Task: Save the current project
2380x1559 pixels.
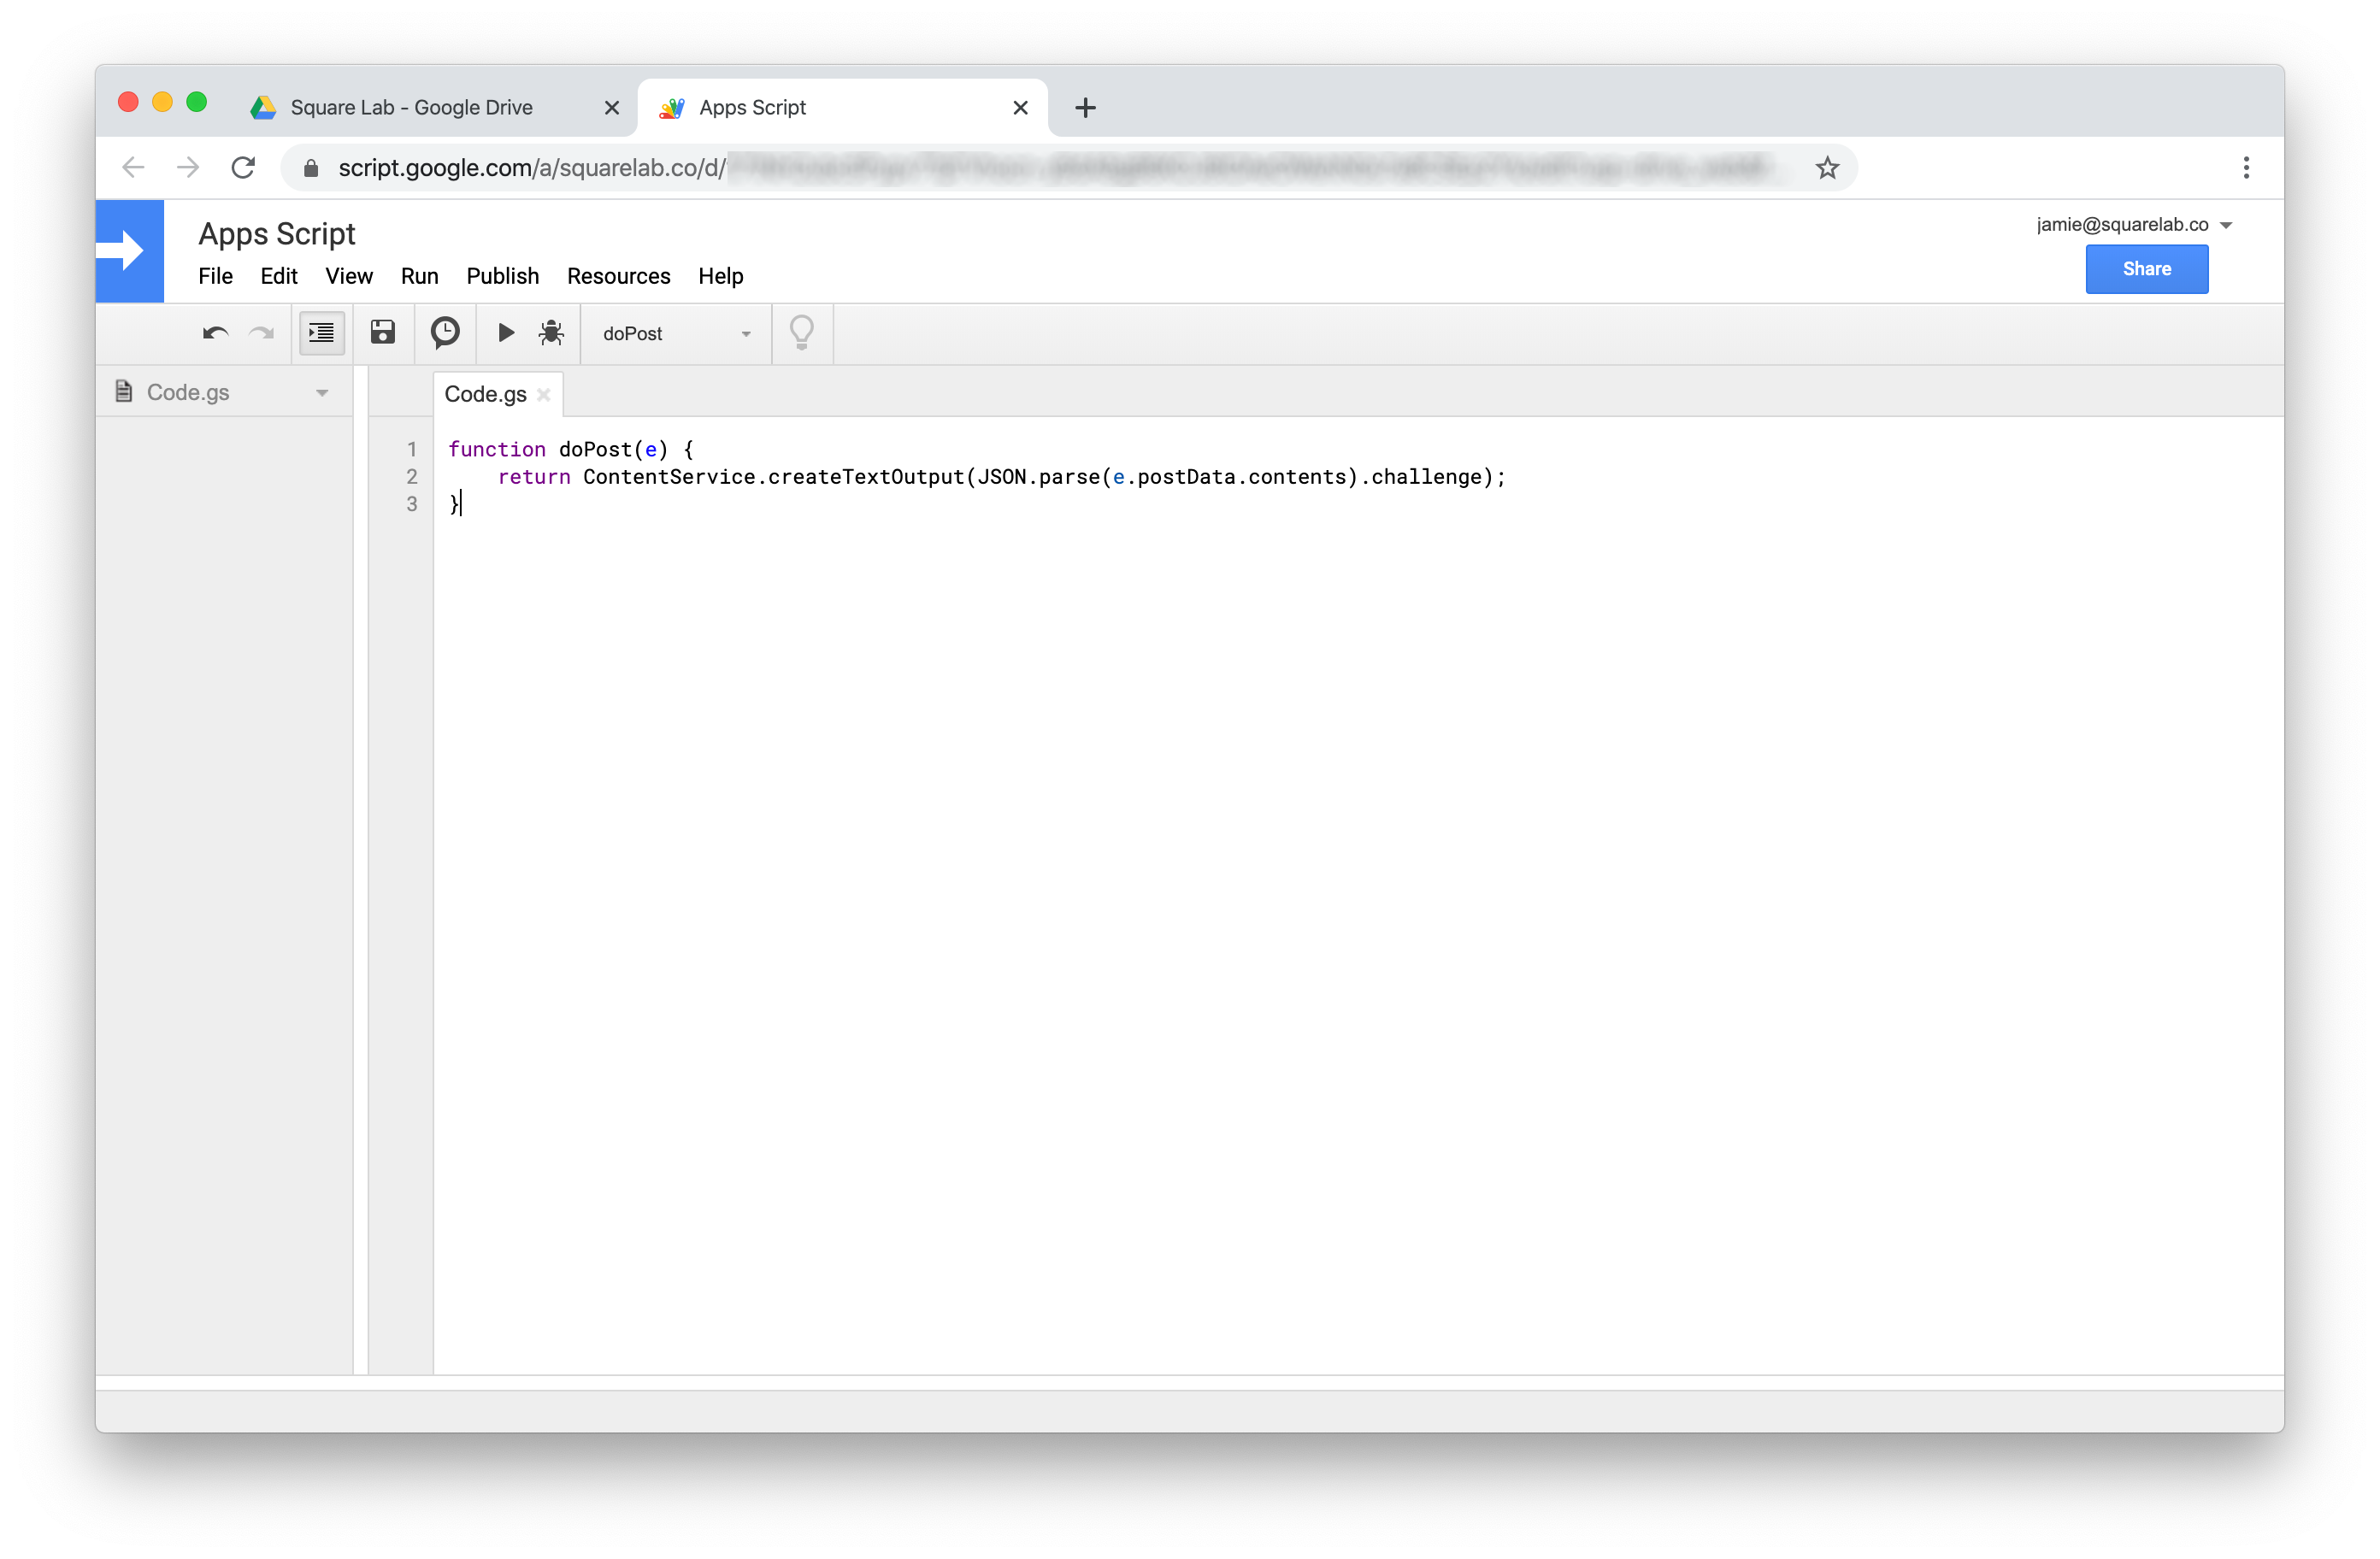Action: [382, 333]
